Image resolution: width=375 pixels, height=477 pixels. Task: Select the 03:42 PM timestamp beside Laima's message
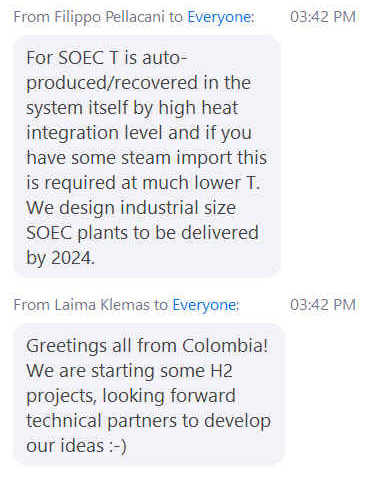[323, 305]
